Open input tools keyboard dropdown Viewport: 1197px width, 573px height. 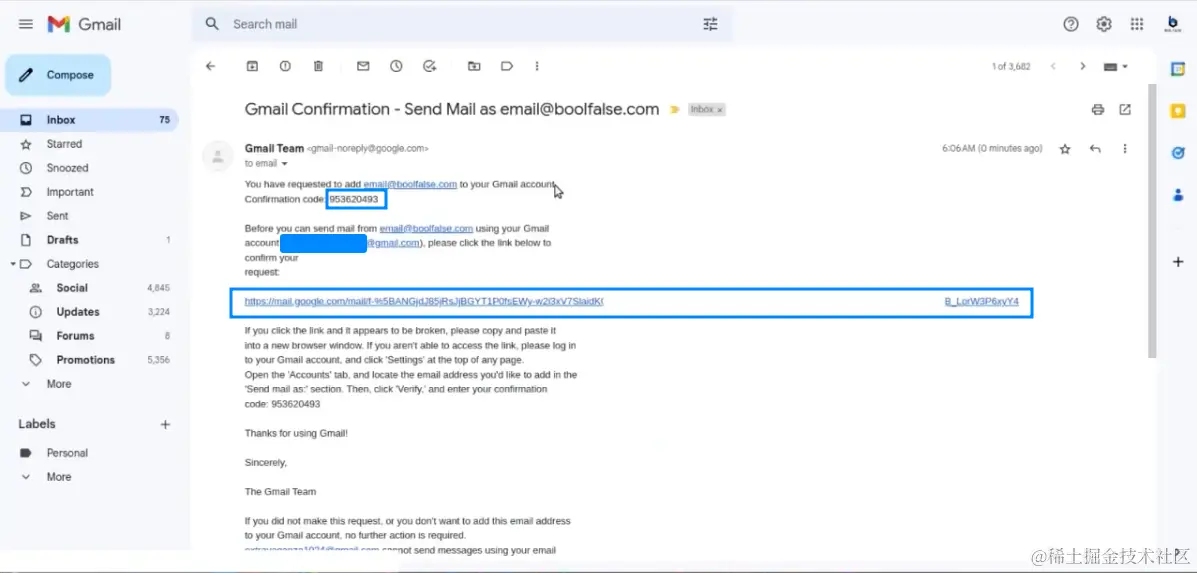click(x=1116, y=66)
